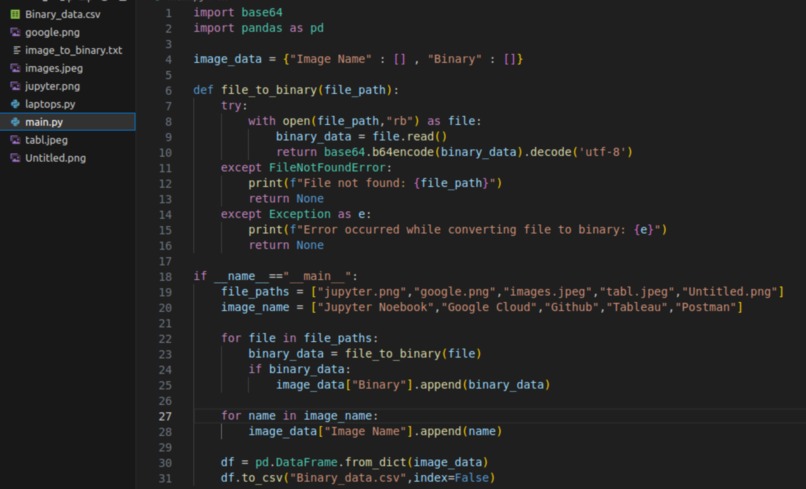The height and width of the screenshot is (489, 806).
Task: Click line number 1 in the gutter
Action: click(x=169, y=13)
